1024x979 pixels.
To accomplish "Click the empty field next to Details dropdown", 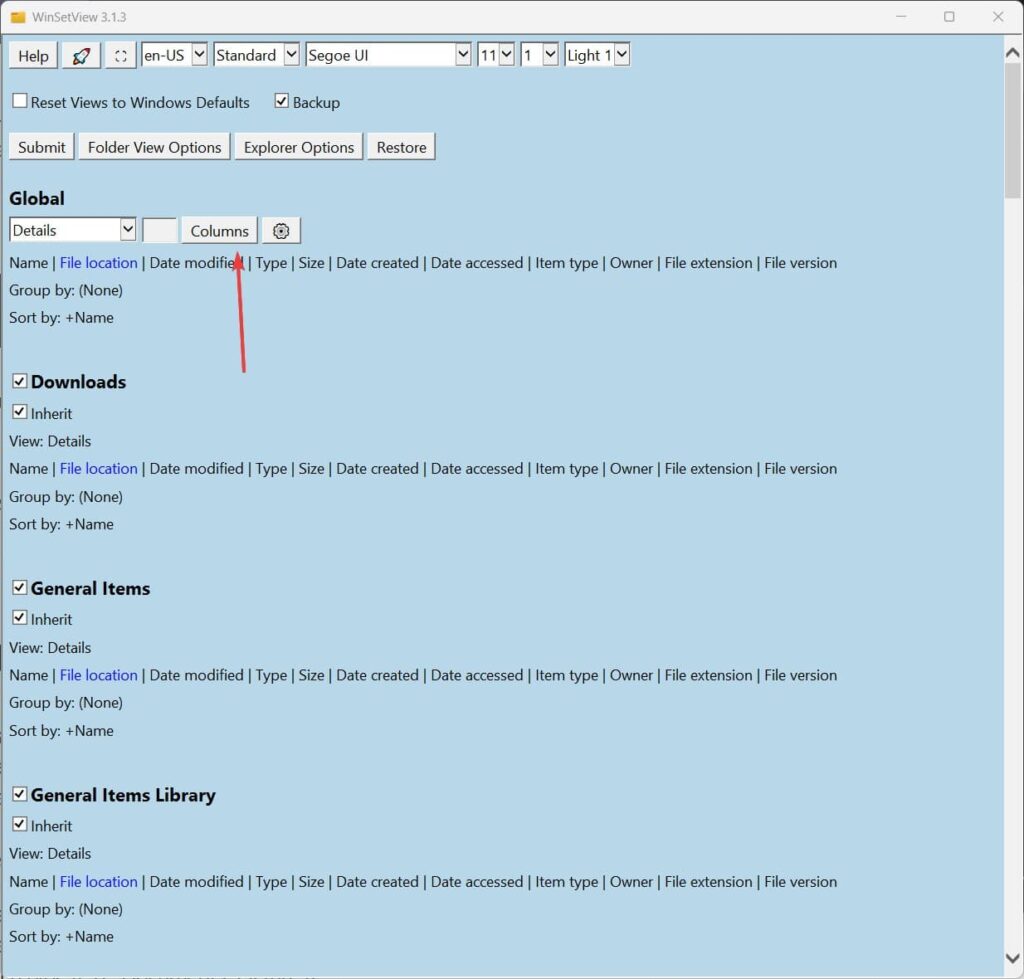I will [x=159, y=230].
